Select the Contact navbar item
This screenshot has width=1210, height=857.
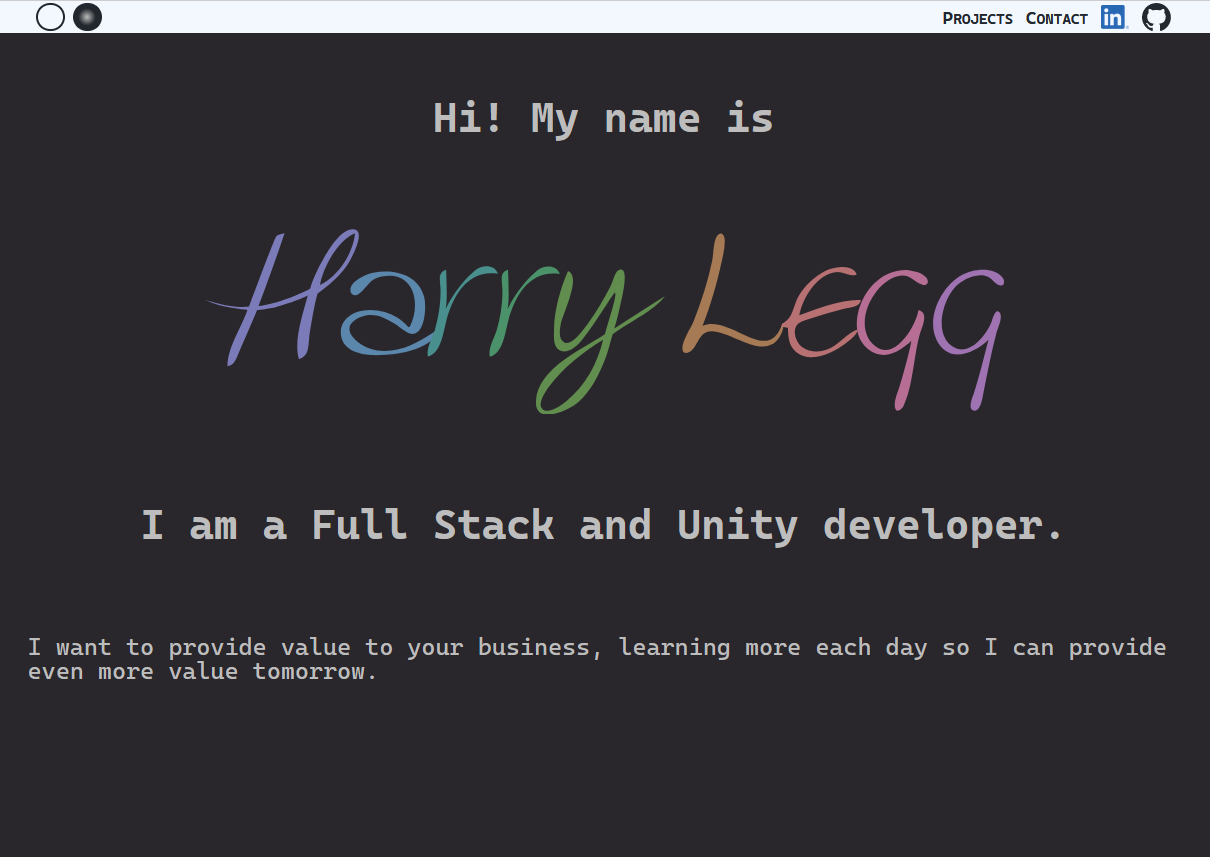point(1056,18)
